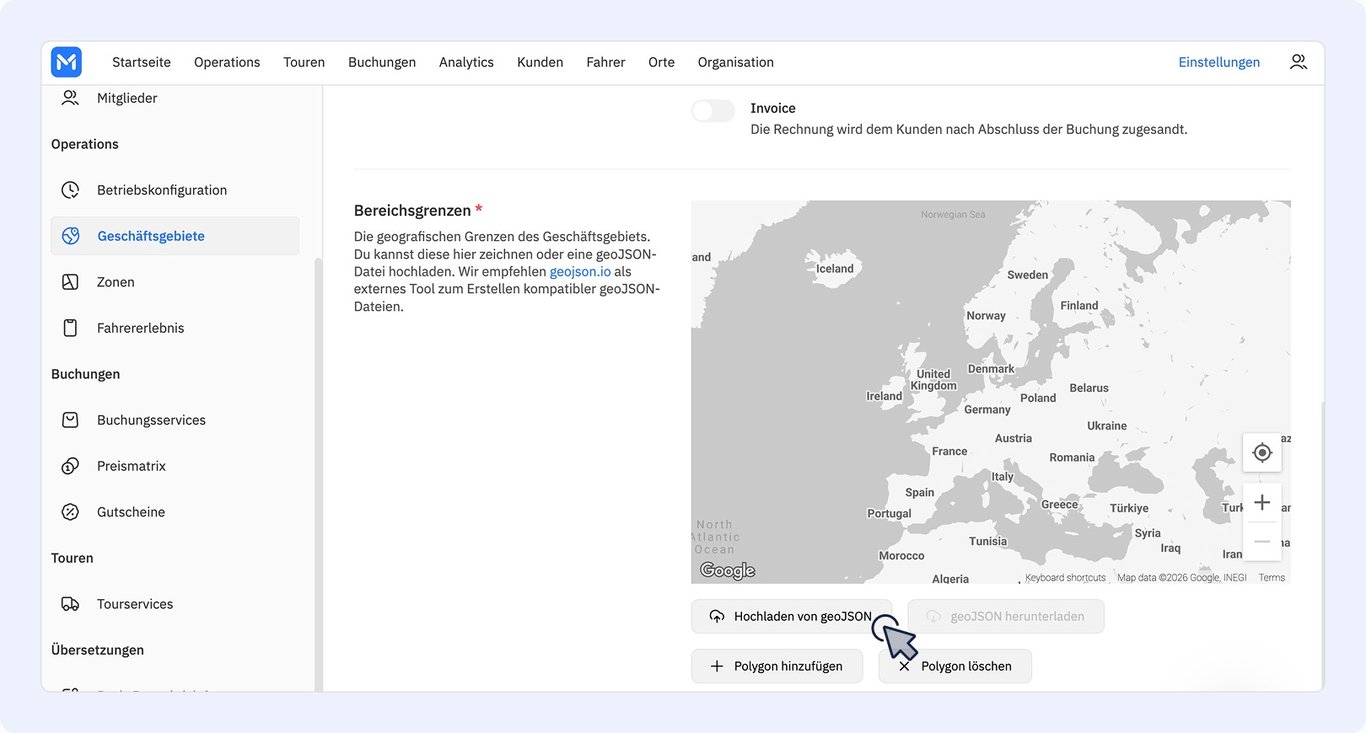Open Operations in top navigation

pyautogui.click(x=227, y=62)
